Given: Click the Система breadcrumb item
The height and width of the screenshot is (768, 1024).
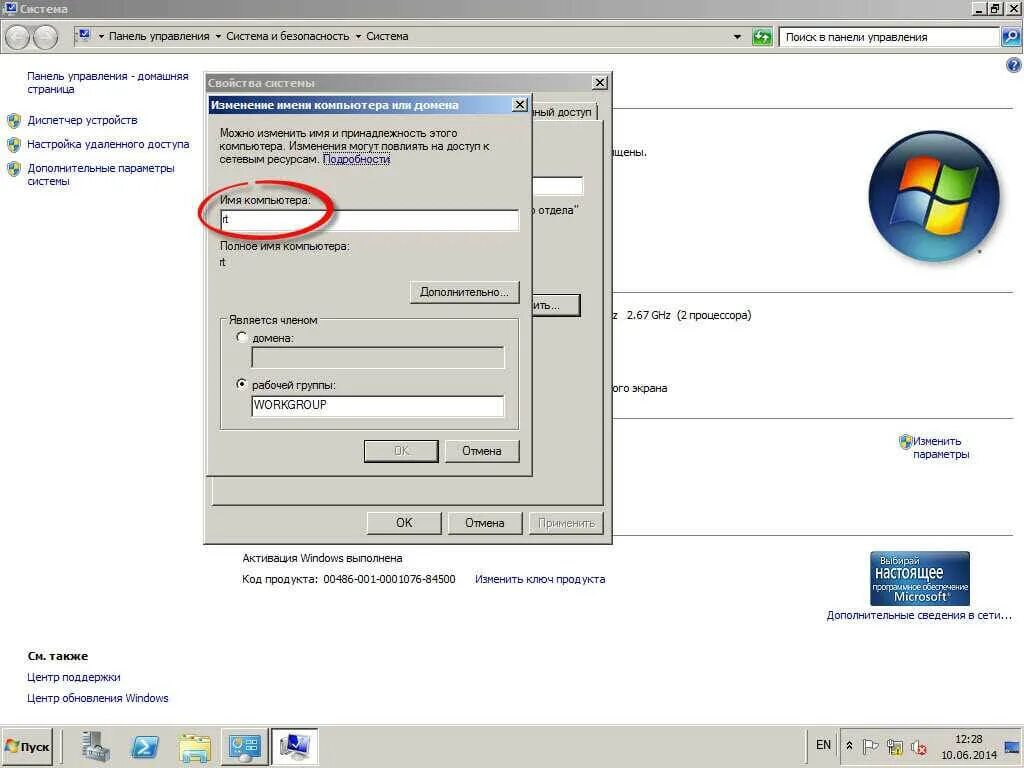Looking at the screenshot, I should click(x=387, y=37).
